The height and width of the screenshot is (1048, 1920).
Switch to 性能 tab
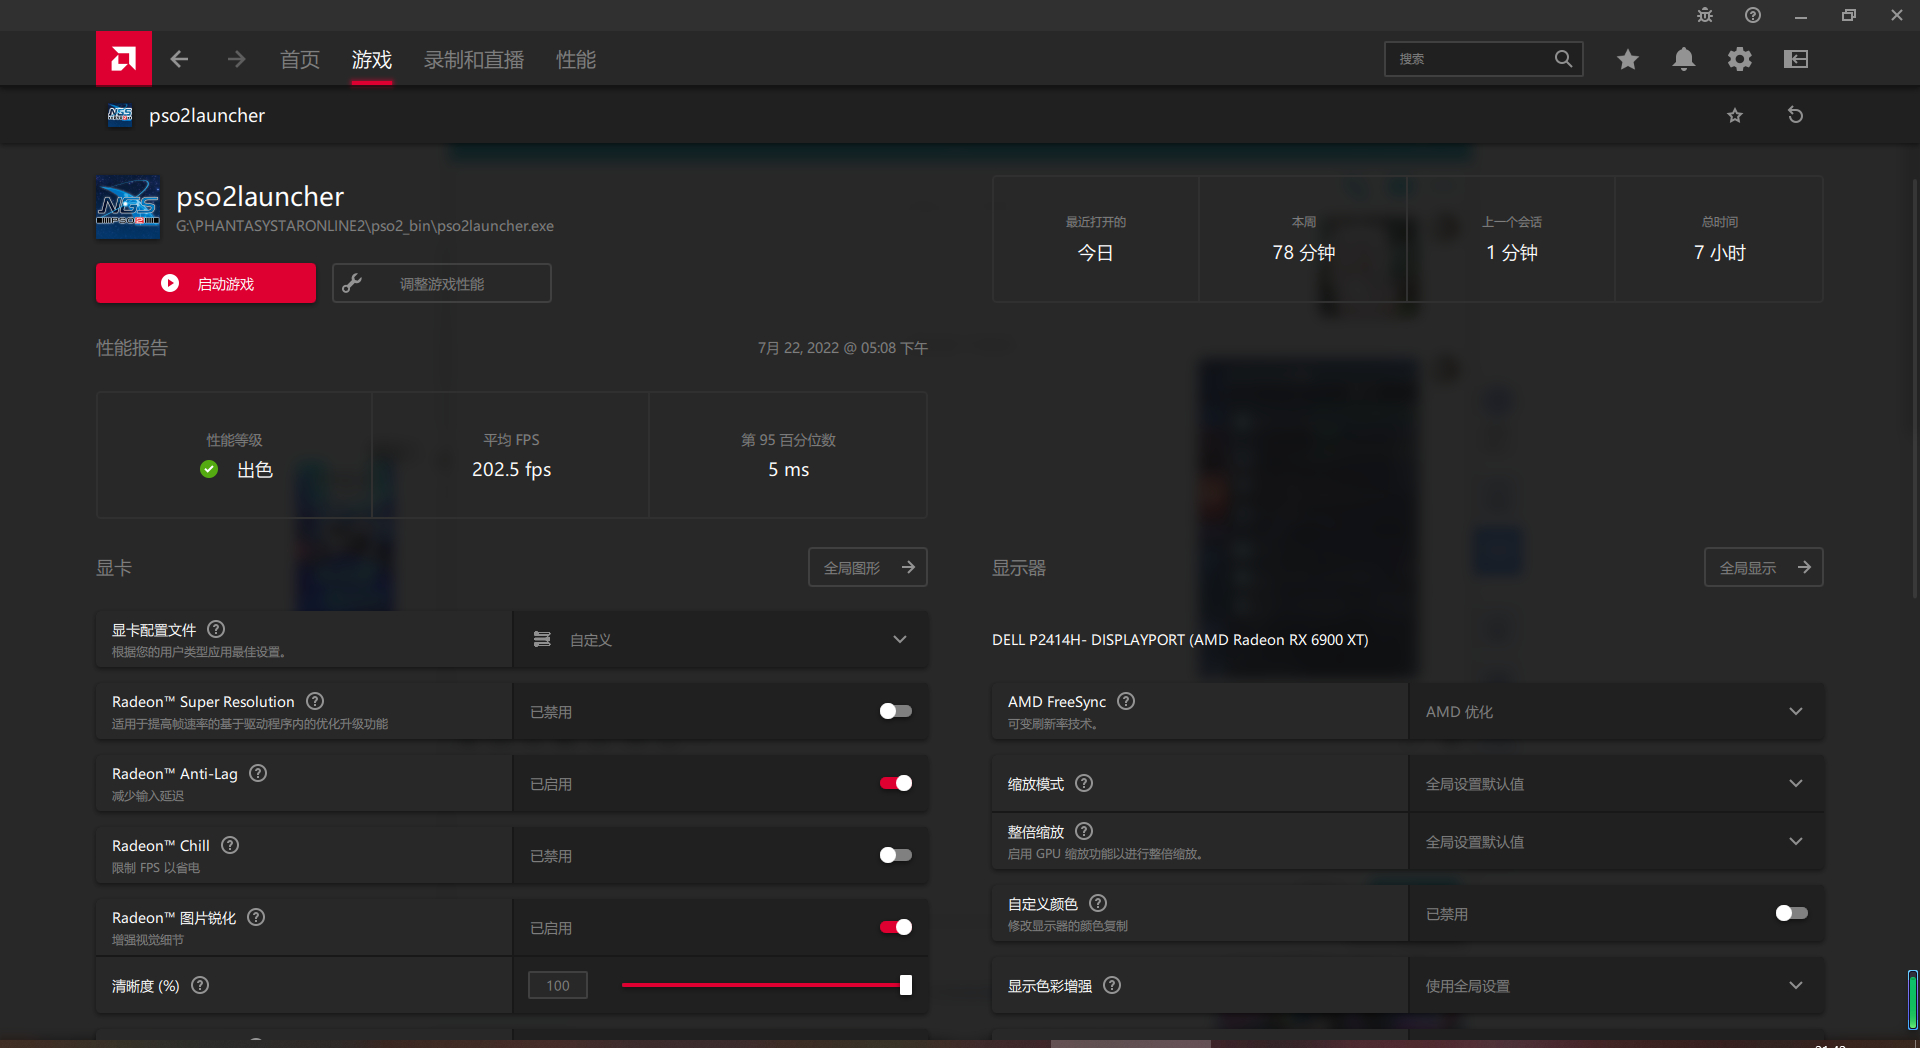pyautogui.click(x=576, y=59)
